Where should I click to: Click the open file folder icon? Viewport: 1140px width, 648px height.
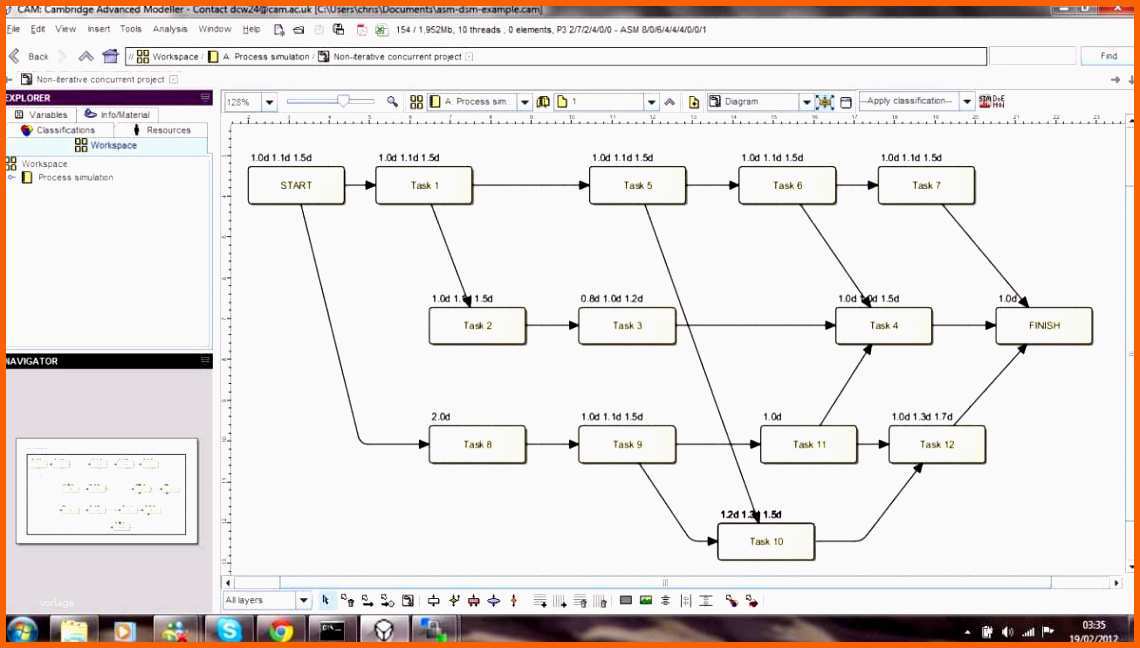[x=299, y=30]
